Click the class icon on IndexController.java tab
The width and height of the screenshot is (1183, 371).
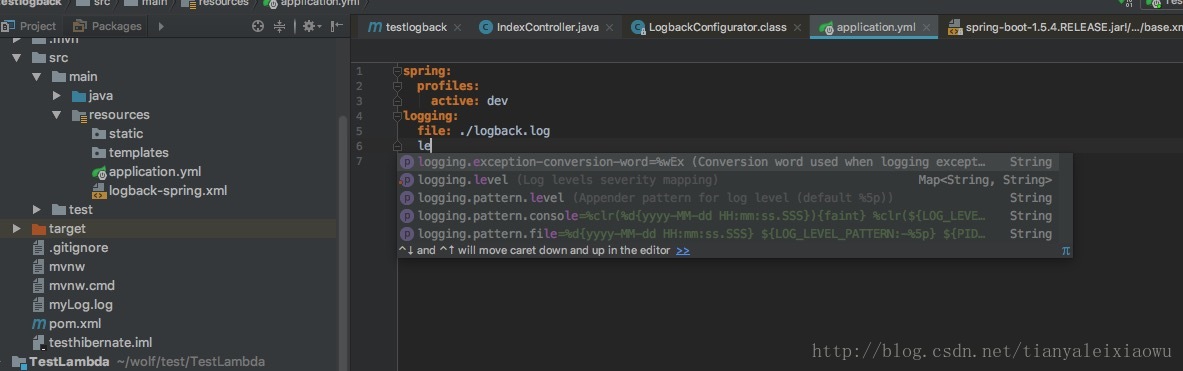pos(486,27)
